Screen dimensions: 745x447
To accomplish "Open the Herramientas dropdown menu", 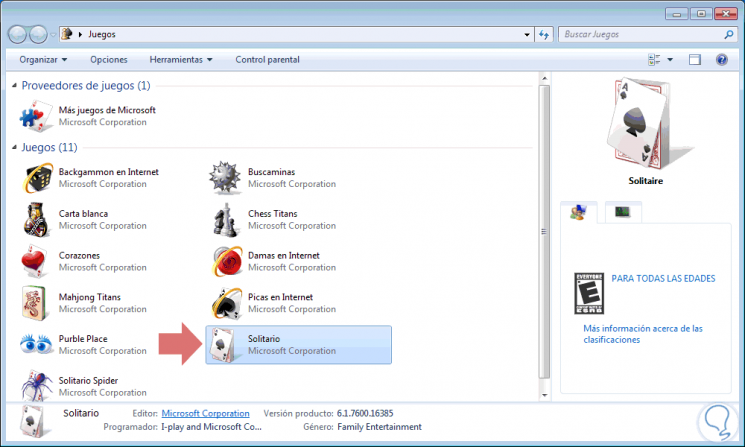I will [181, 59].
